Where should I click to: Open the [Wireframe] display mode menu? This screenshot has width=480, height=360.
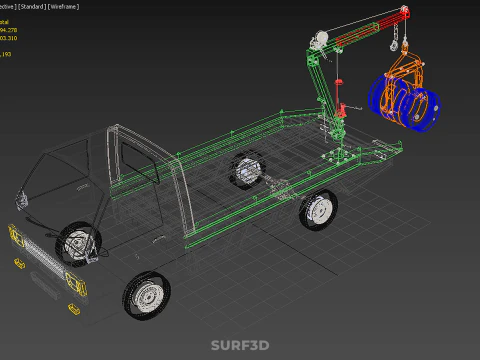[63, 7]
